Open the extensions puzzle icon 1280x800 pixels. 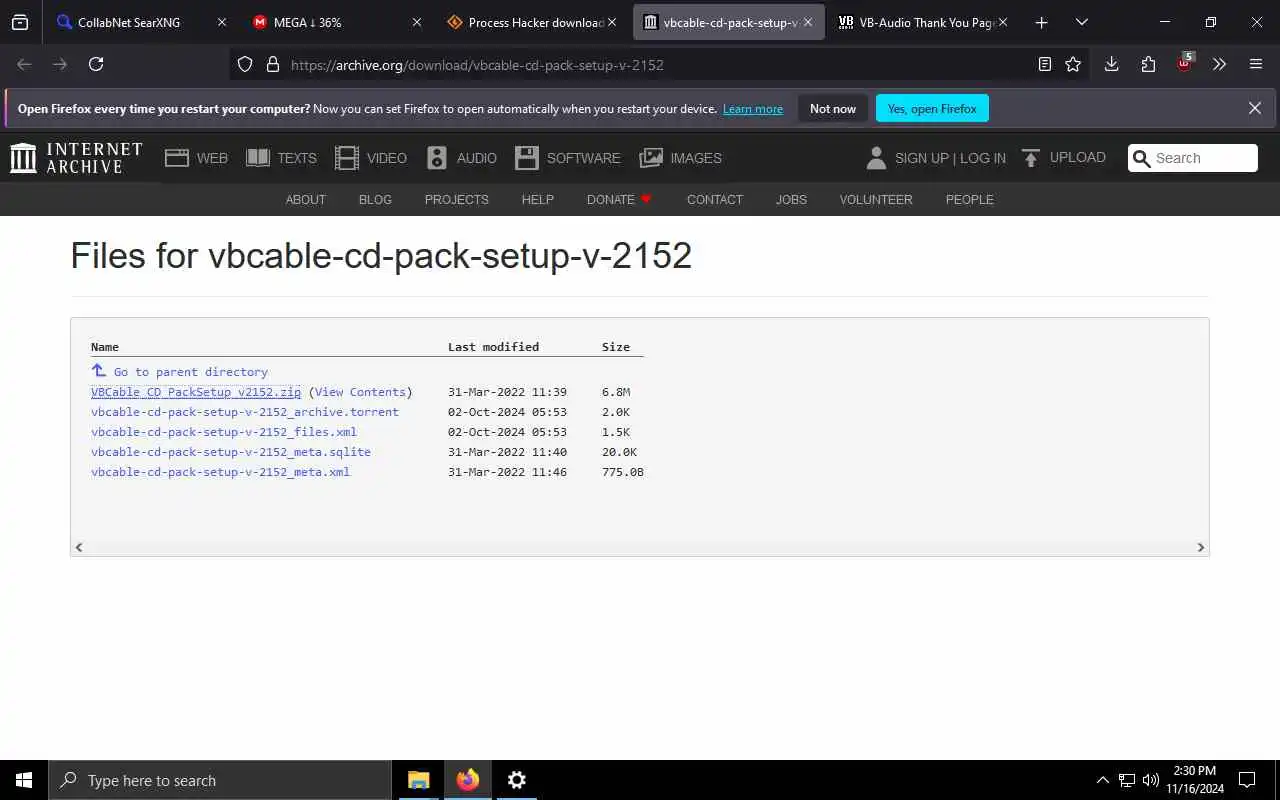[1148, 64]
